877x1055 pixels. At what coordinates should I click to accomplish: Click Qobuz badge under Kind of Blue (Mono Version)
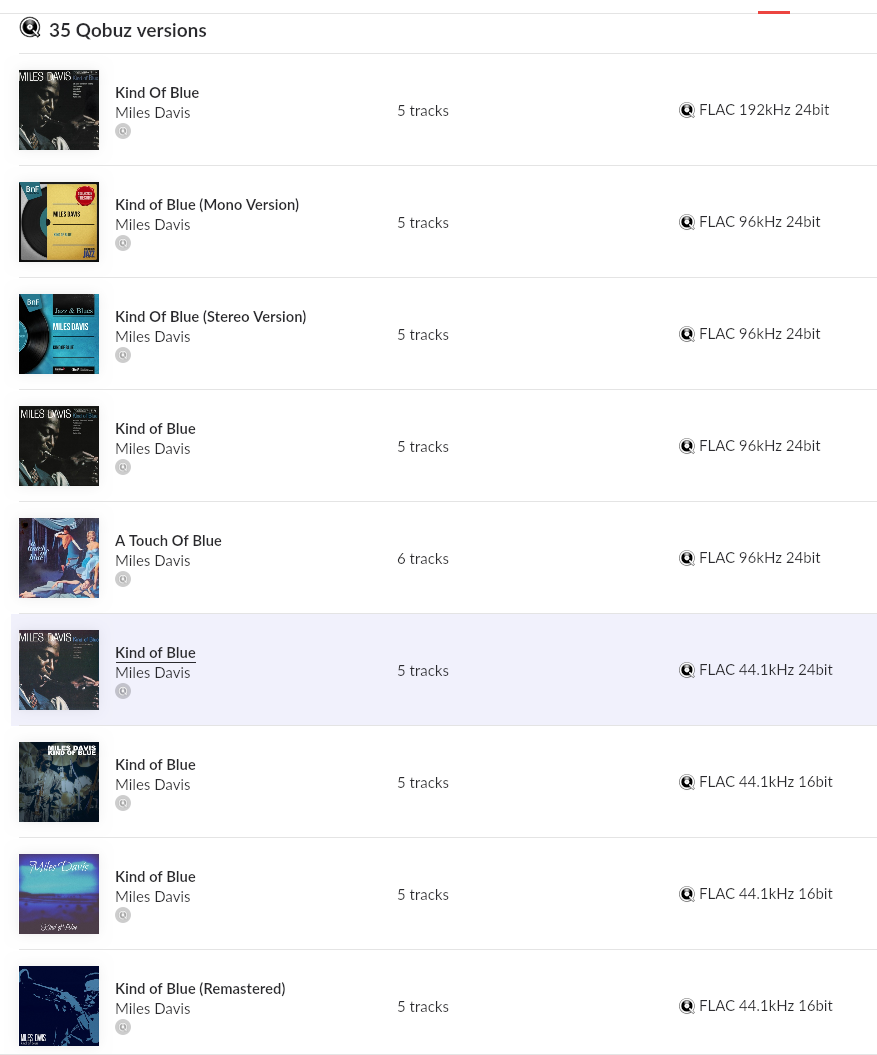point(123,243)
